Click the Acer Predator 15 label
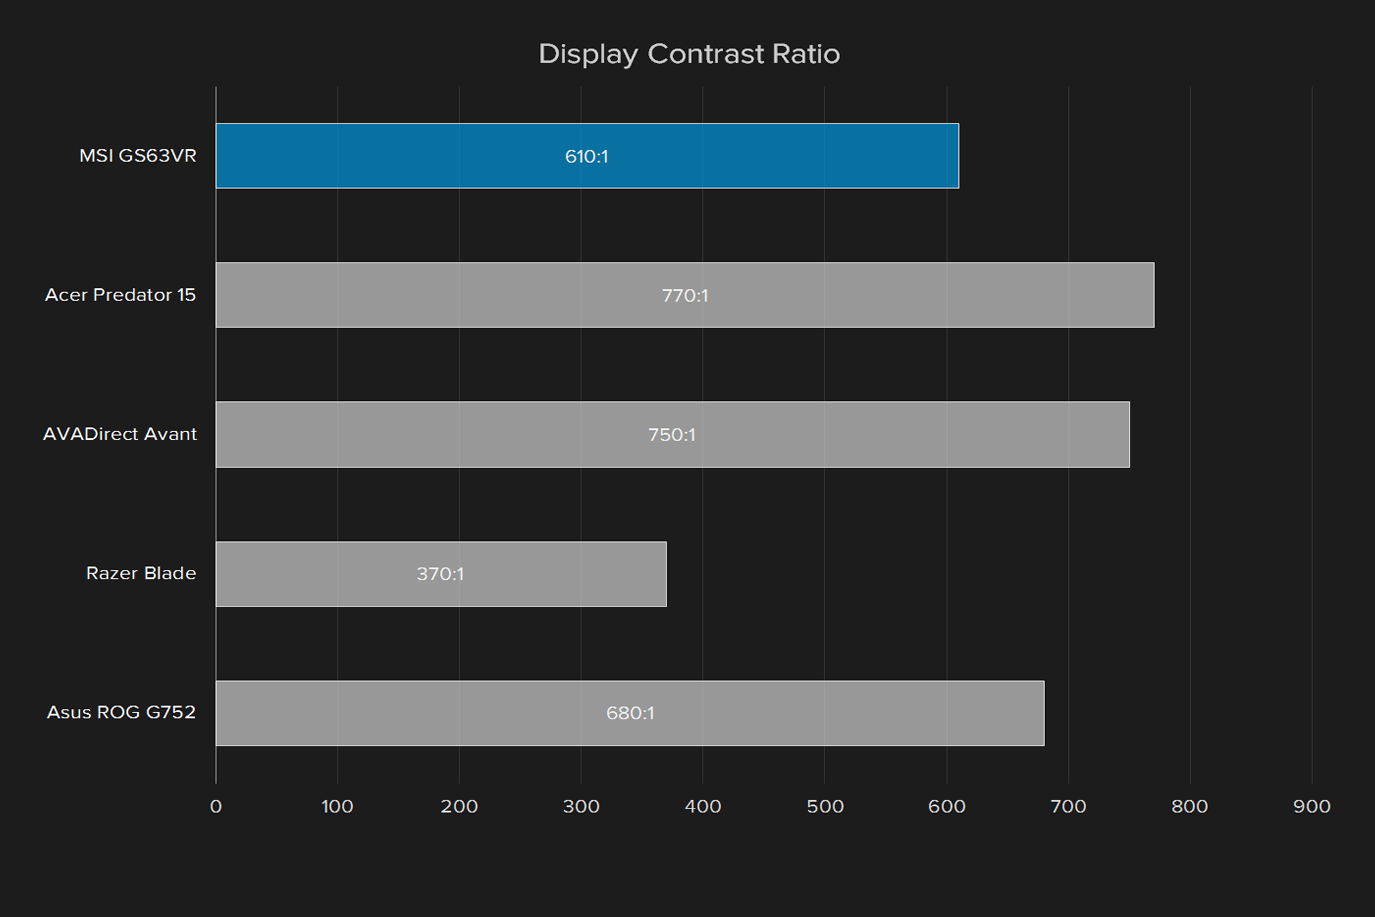The width and height of the screenshot is (1375, 917). point(120,295)
